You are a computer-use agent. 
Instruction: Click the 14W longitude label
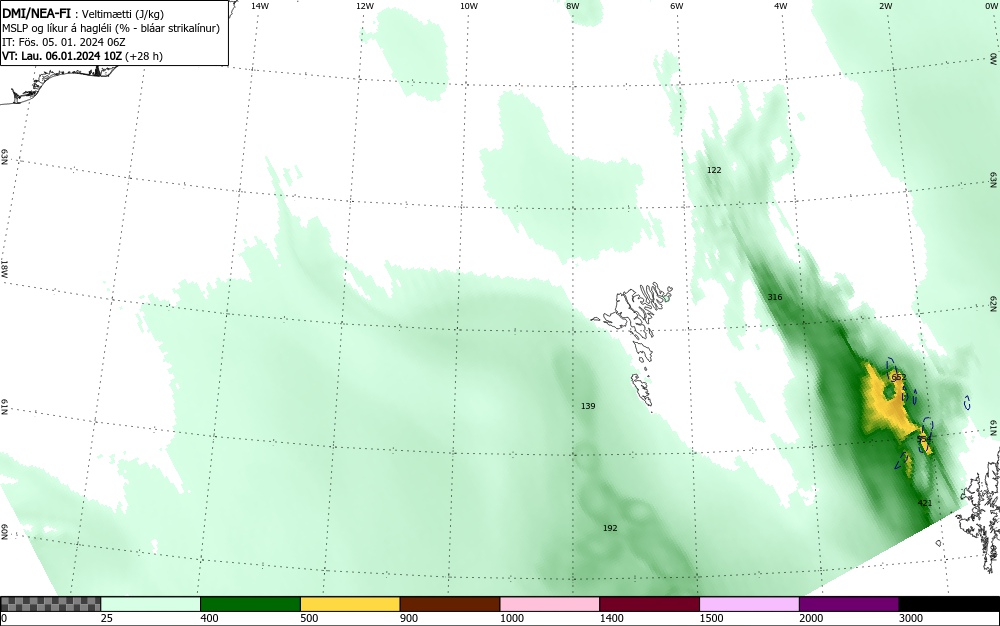(260, 6)
